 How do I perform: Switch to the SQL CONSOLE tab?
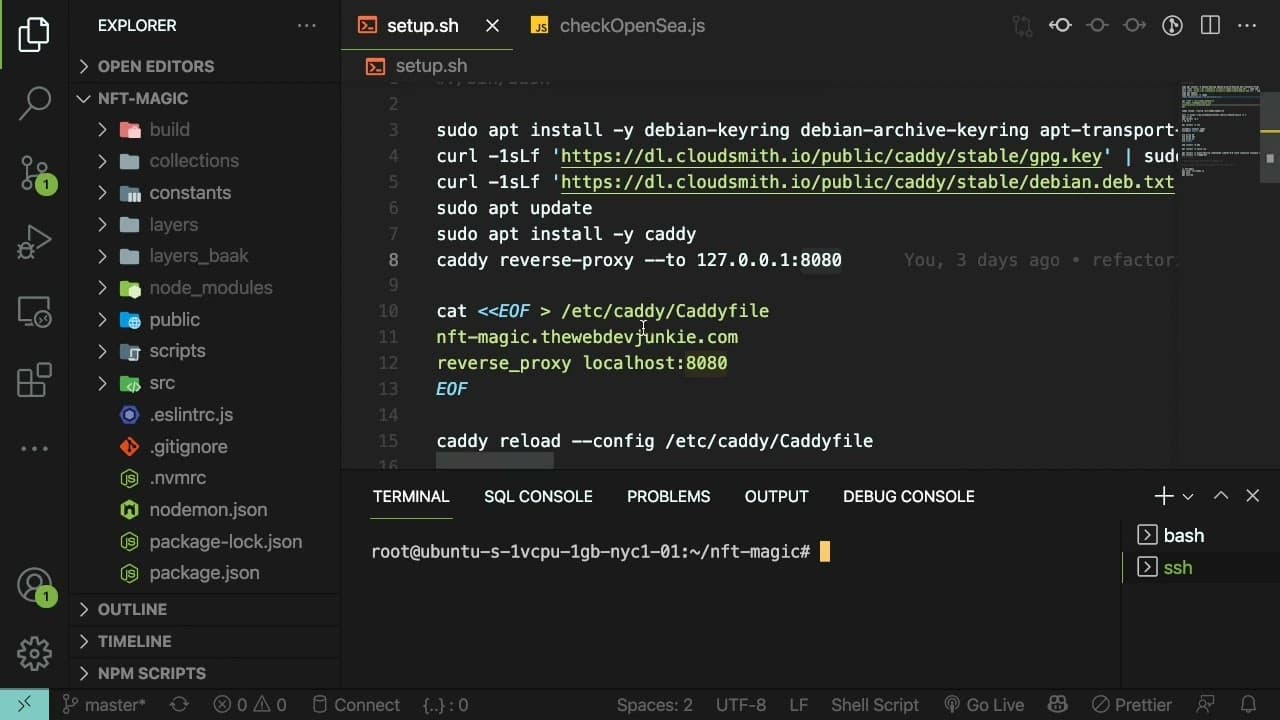pos(538,497)
